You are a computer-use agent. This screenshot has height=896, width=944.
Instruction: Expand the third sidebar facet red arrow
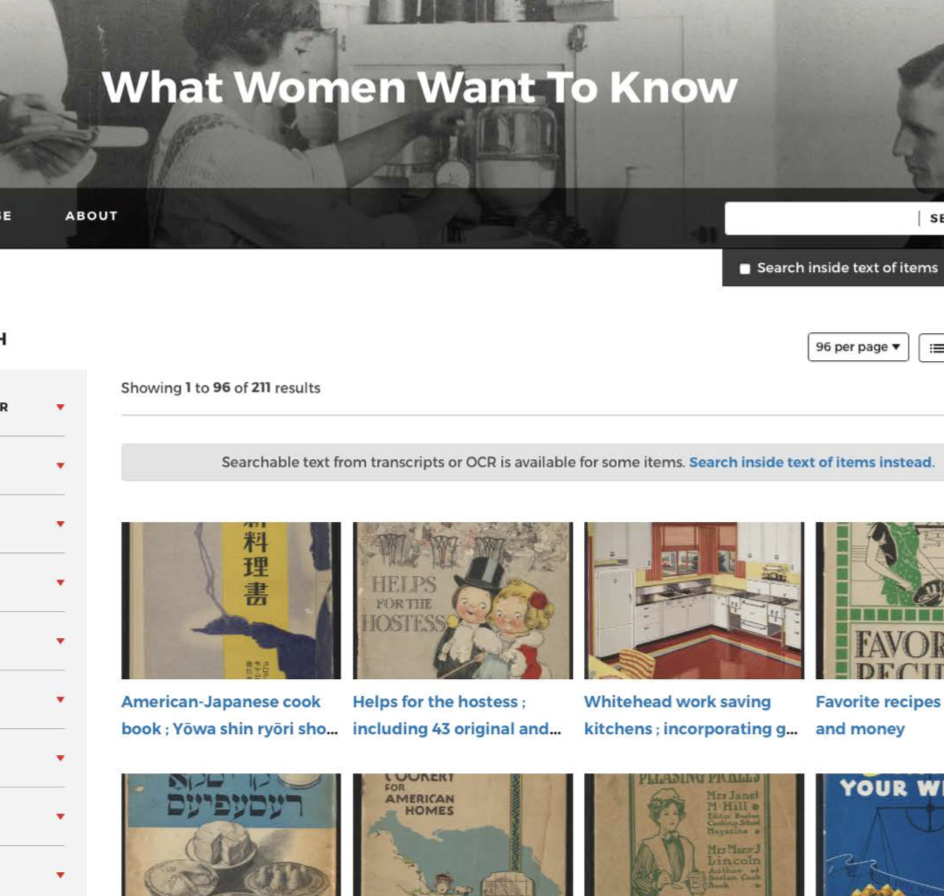click(60, 524)
